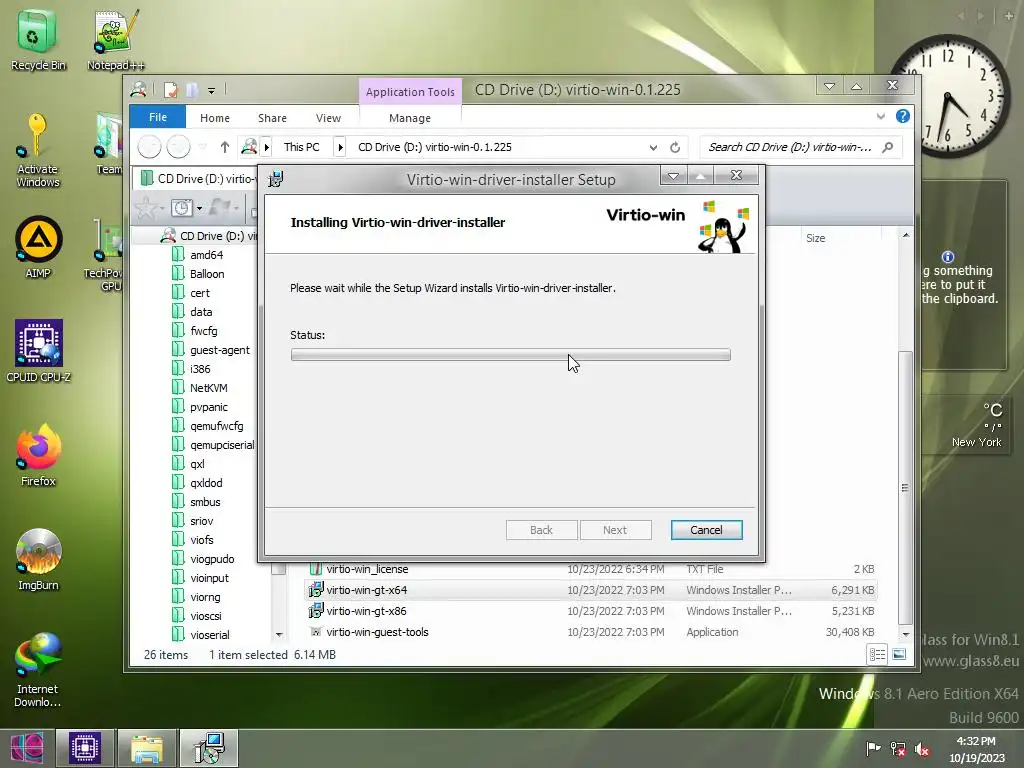Open address bar history dropdown
The height and width of the screenshot is (768, 1024).
(653, 148)
